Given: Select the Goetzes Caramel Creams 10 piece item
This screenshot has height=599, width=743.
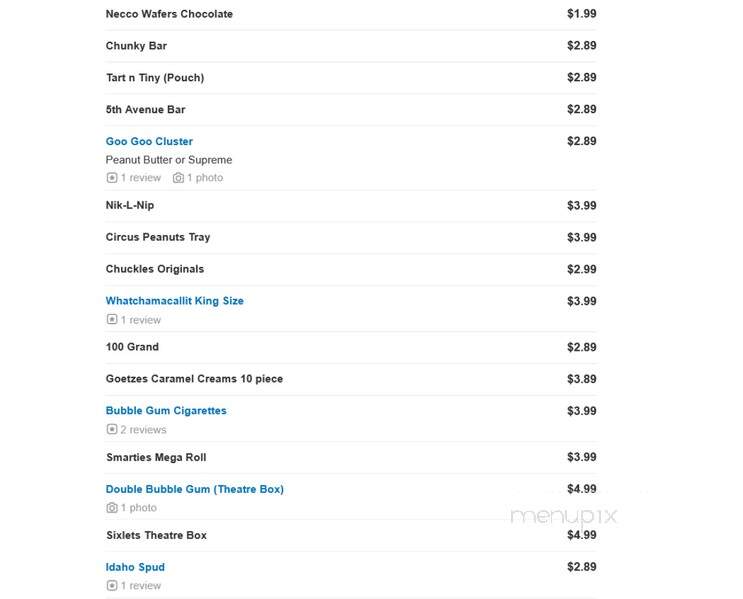Looking at the screenshot, I should [x=194, y=379].
